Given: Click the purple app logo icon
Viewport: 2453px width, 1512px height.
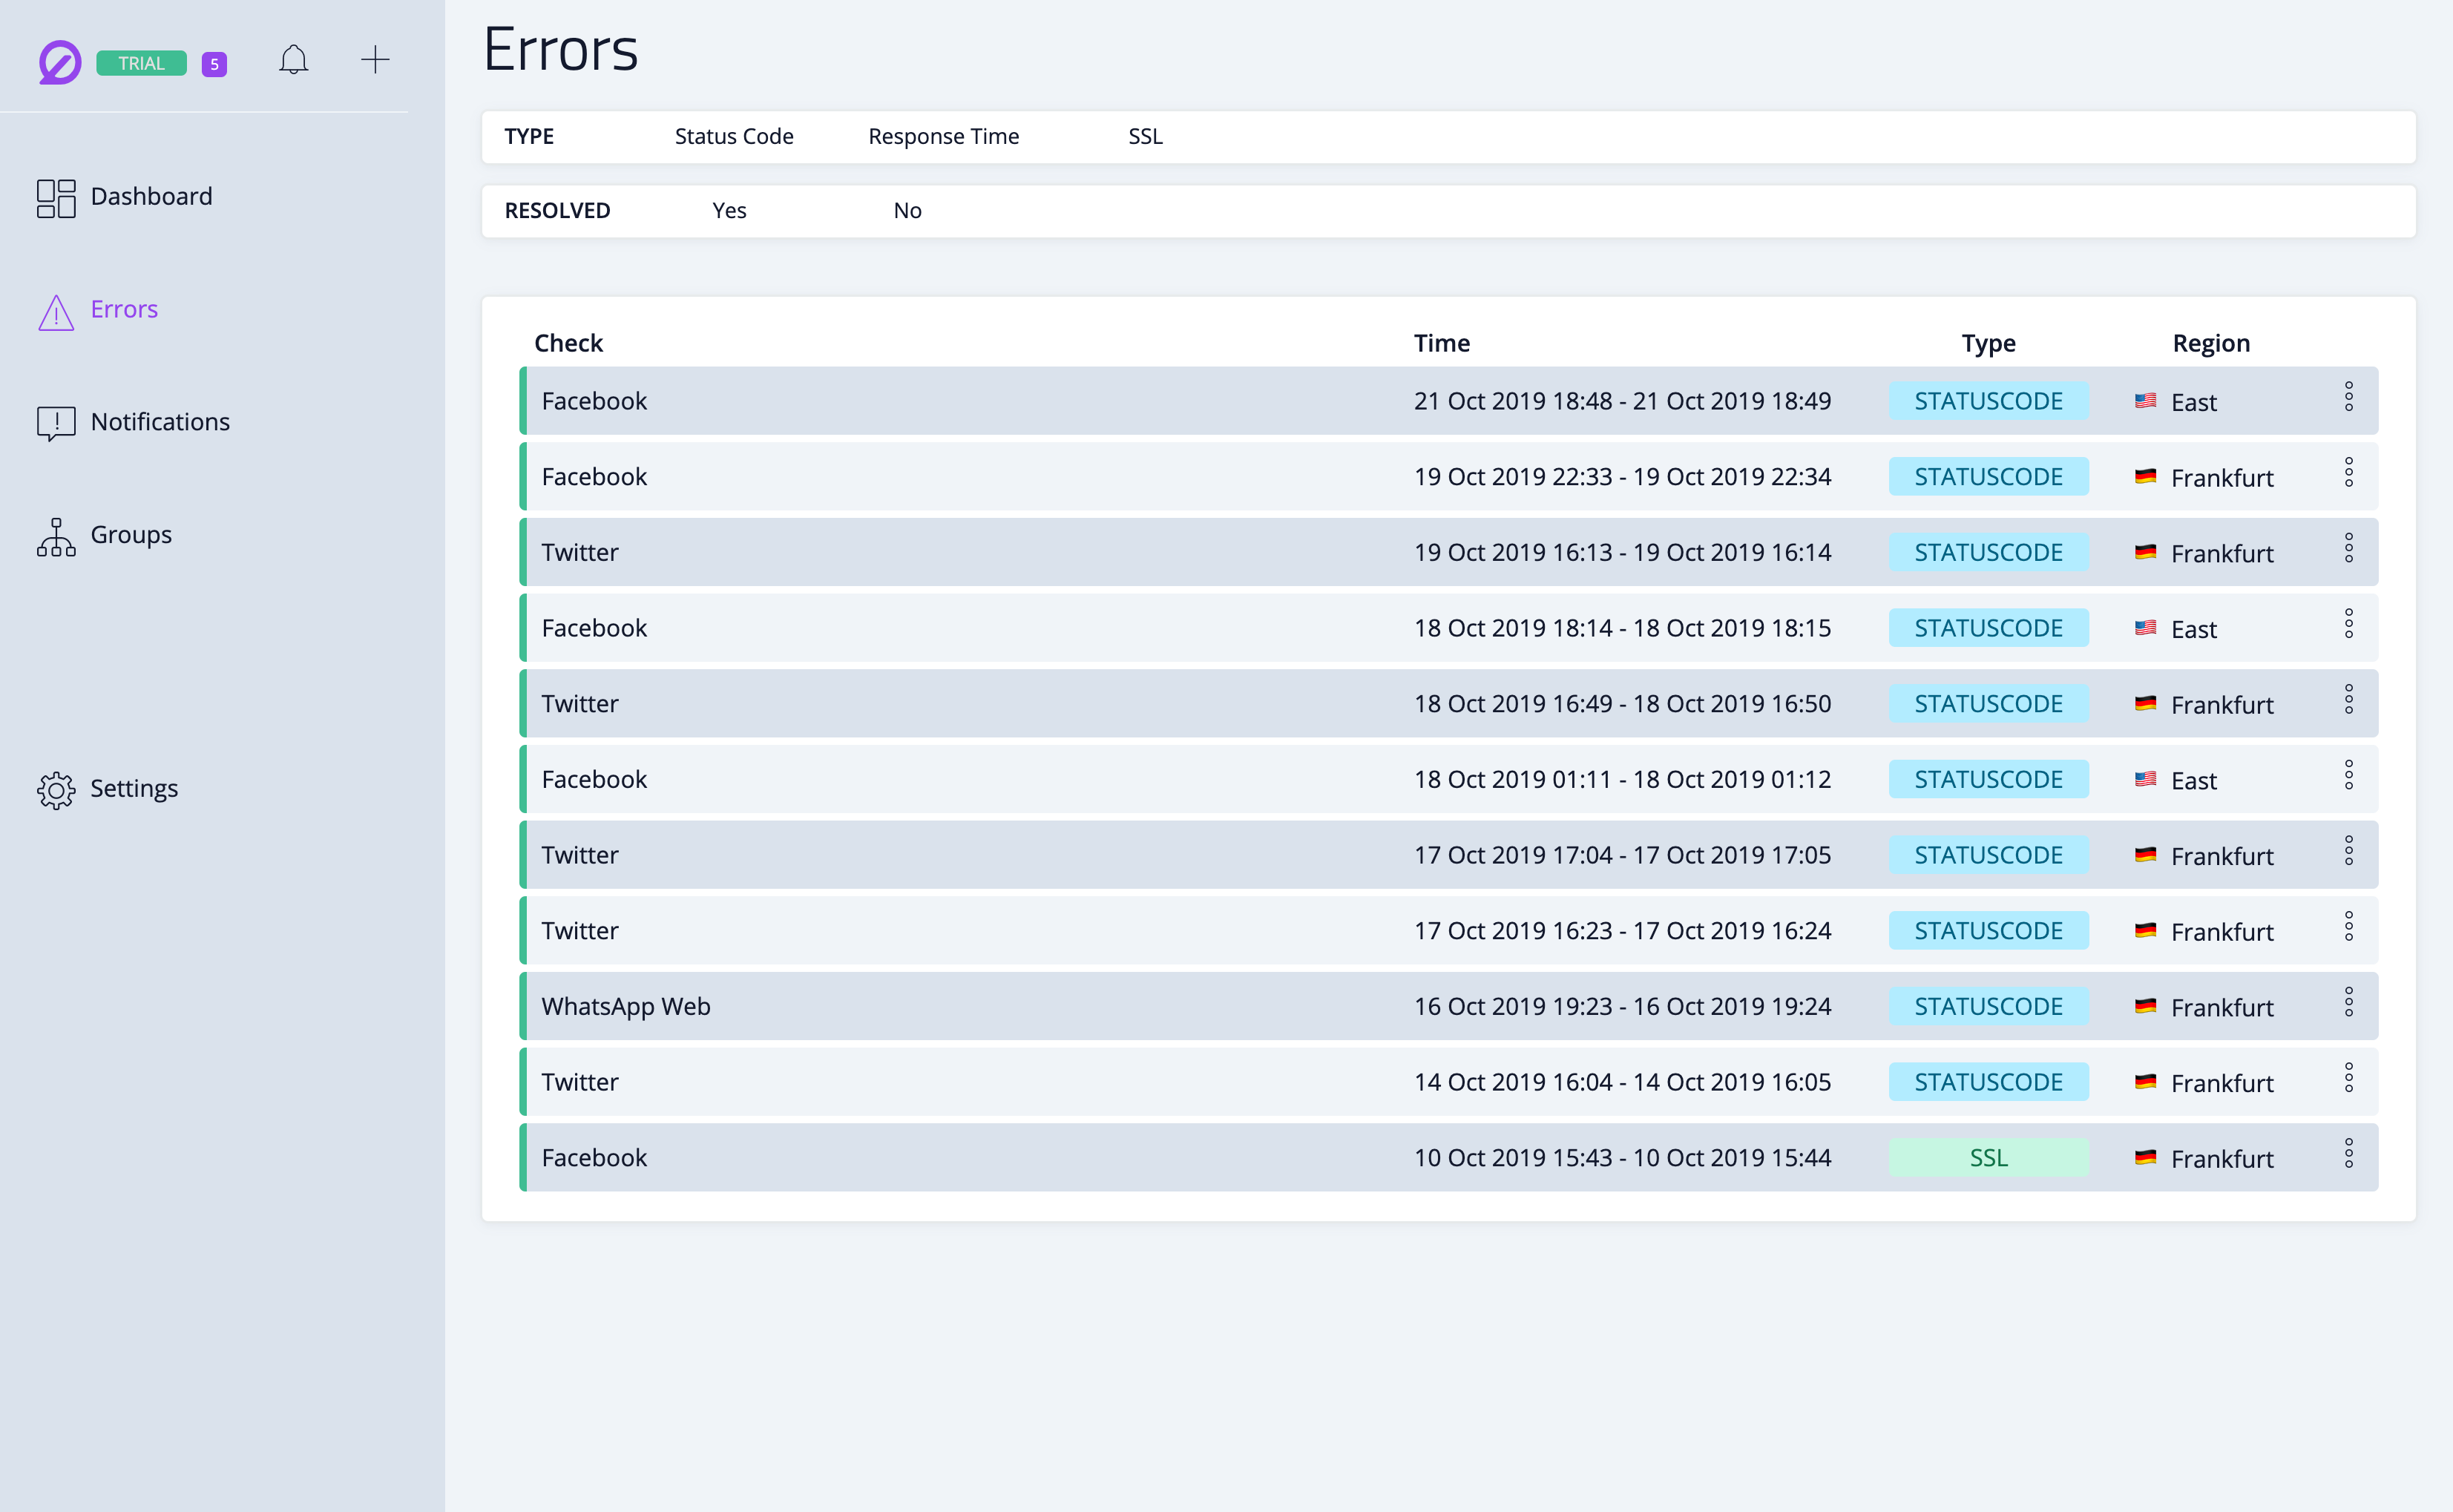Looking at the screenshot, I should pyautogui.click(x=59, y=62).
